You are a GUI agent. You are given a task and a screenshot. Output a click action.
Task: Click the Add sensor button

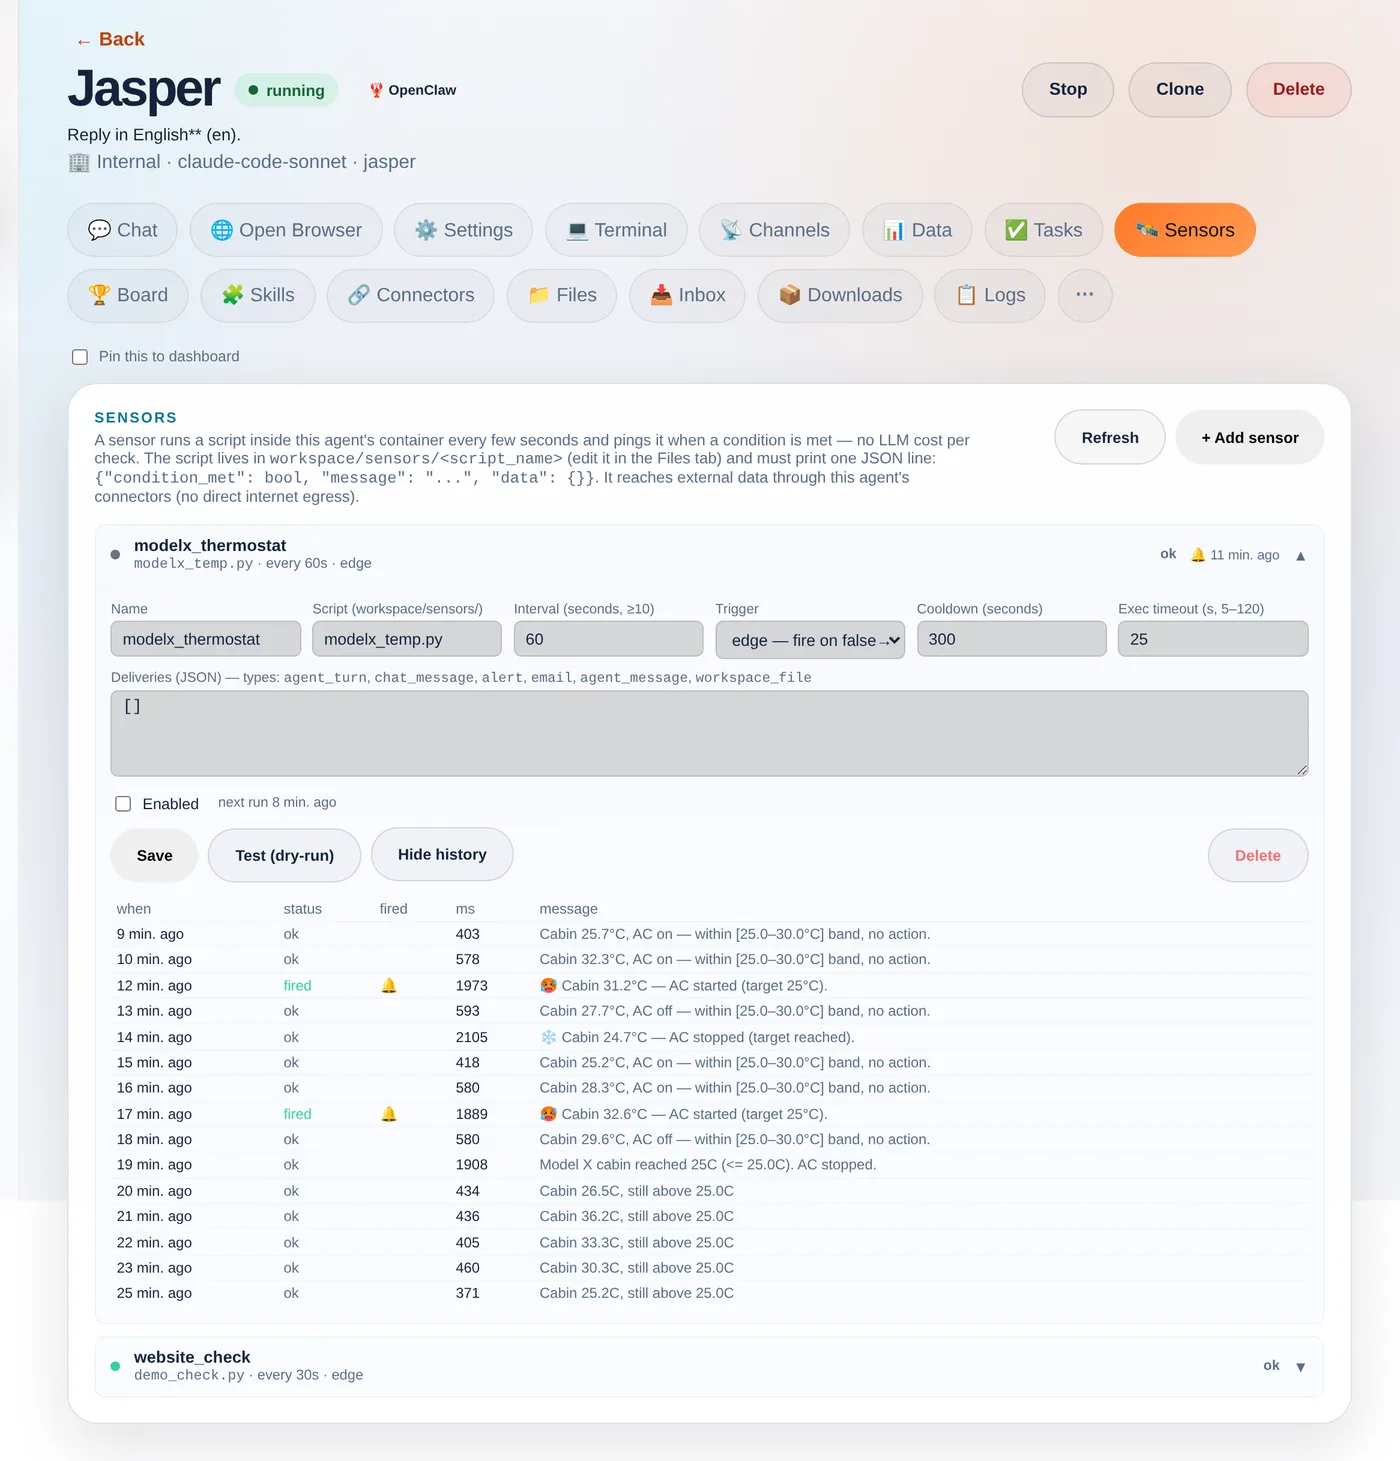1250,437
